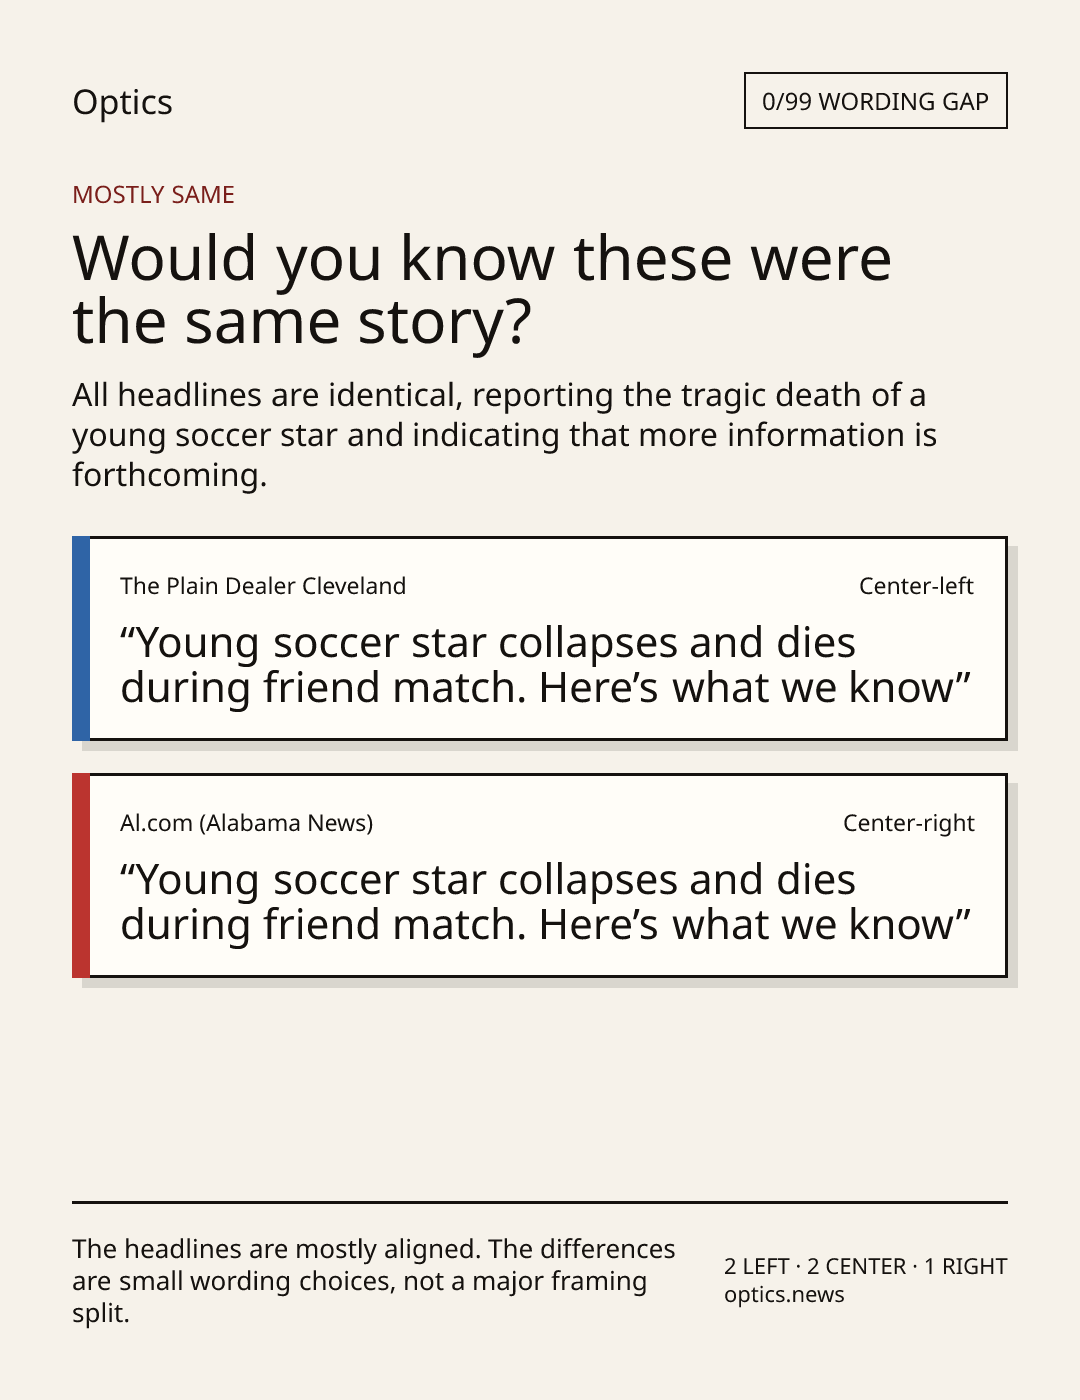Click the 0/99 WORDING GAP badge
Image resolution: width=1080 pixels, height=1400 pixels.
point(875,101)
